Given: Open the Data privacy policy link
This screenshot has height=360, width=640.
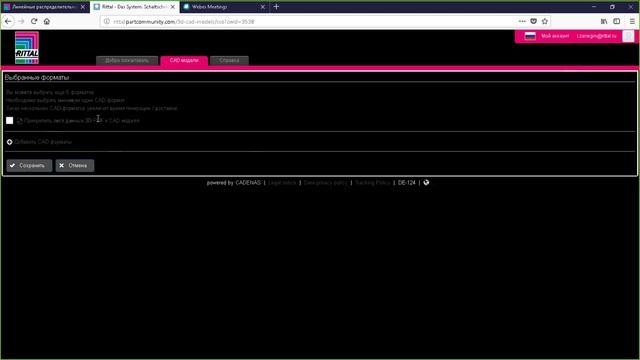Looking at the screenshot, I should (325, 183).
